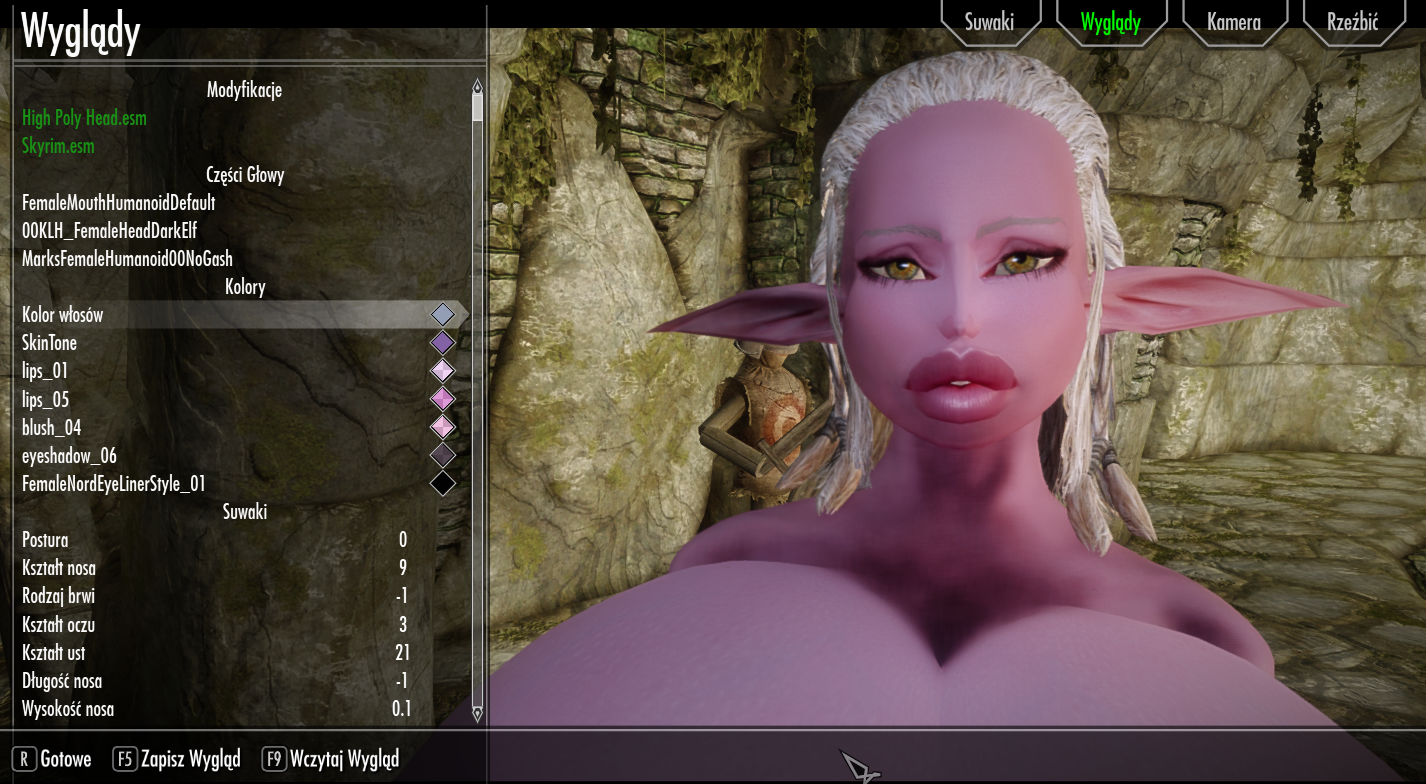Select the eyeshadow_06 row label
This screenshot has height=784, width=1426.
tap(69, 455)
